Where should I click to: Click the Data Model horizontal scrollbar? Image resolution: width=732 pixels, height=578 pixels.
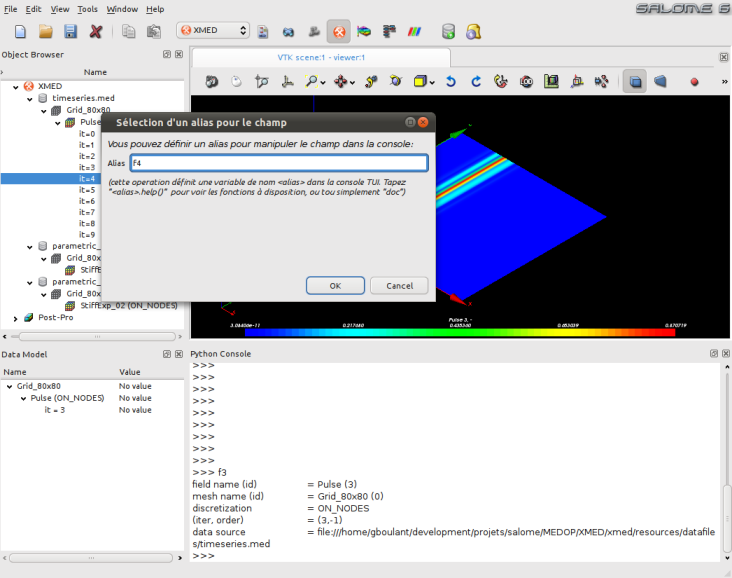point(92,558)
